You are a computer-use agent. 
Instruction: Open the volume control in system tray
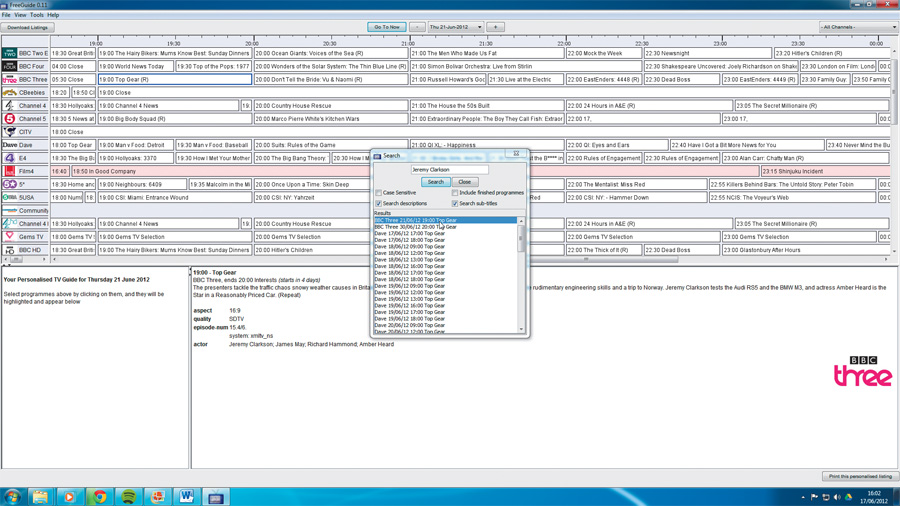pos(837,497)
